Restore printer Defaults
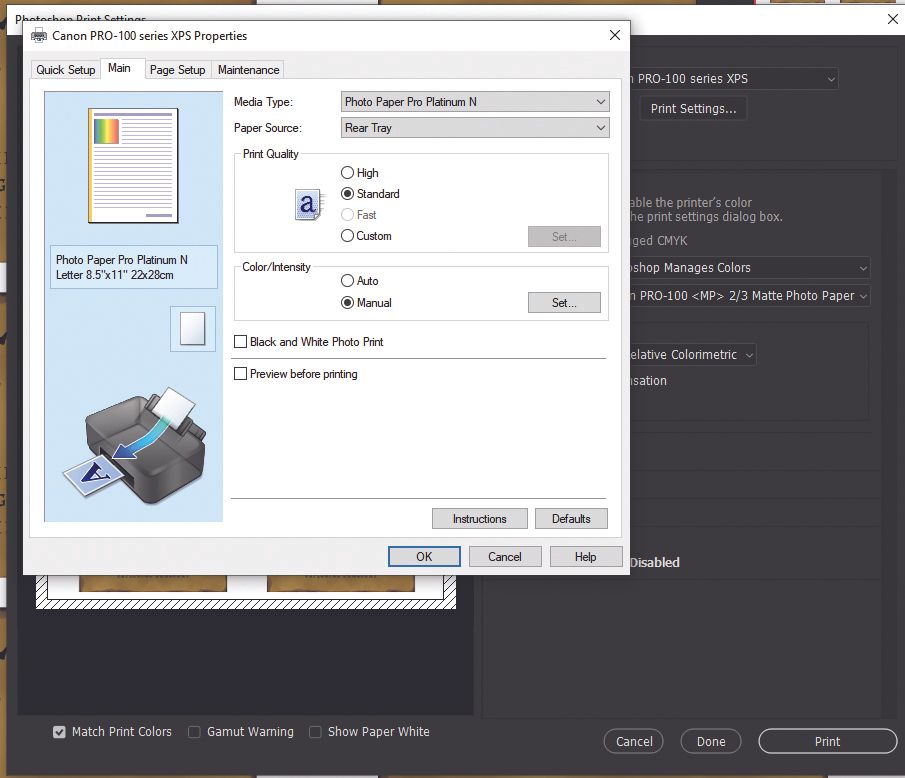This screenshot has width=905, height=778. click(571, 518)
